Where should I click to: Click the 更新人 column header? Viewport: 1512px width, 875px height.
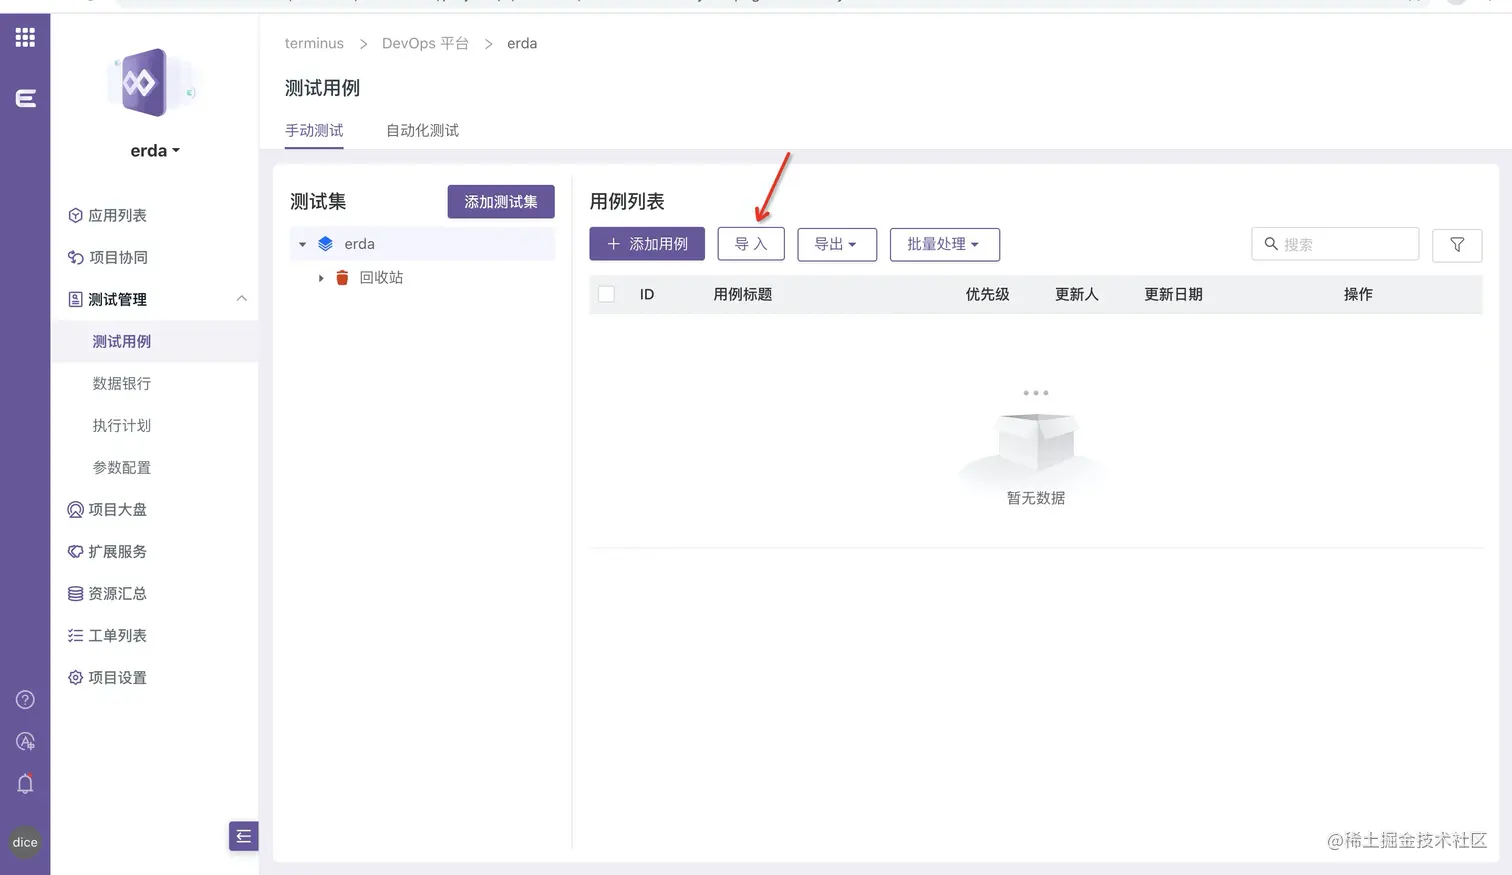(1077, 295)
